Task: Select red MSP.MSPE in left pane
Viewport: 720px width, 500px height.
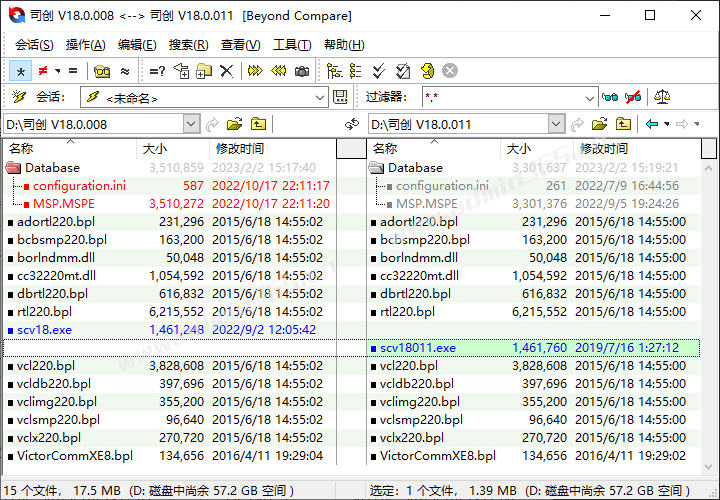Action: [63, 203]
